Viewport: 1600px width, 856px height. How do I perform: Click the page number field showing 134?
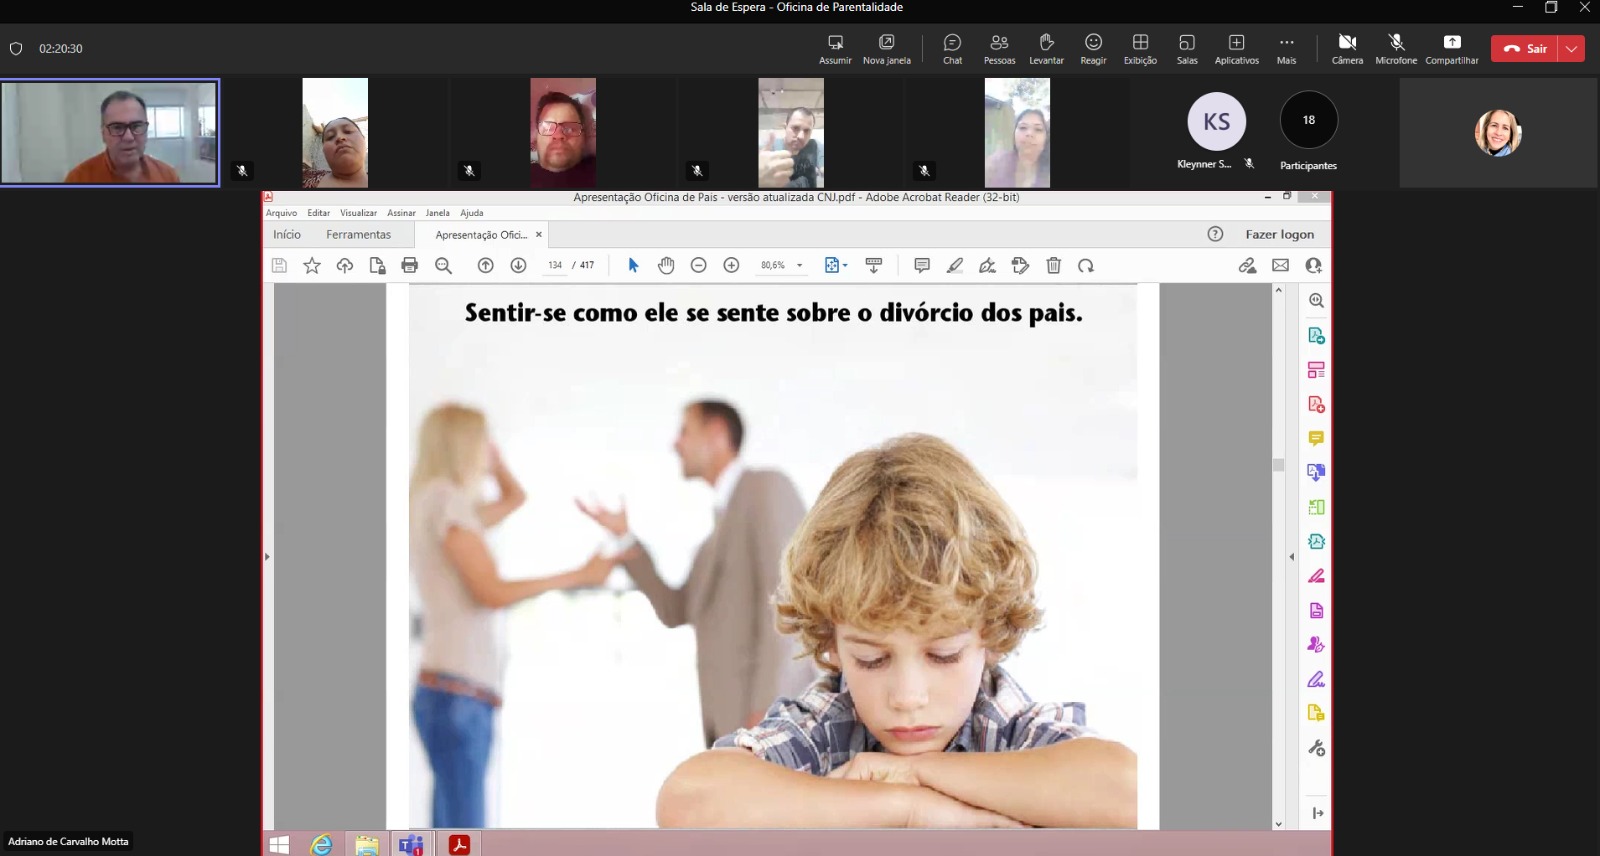click(x=555, y=265)
